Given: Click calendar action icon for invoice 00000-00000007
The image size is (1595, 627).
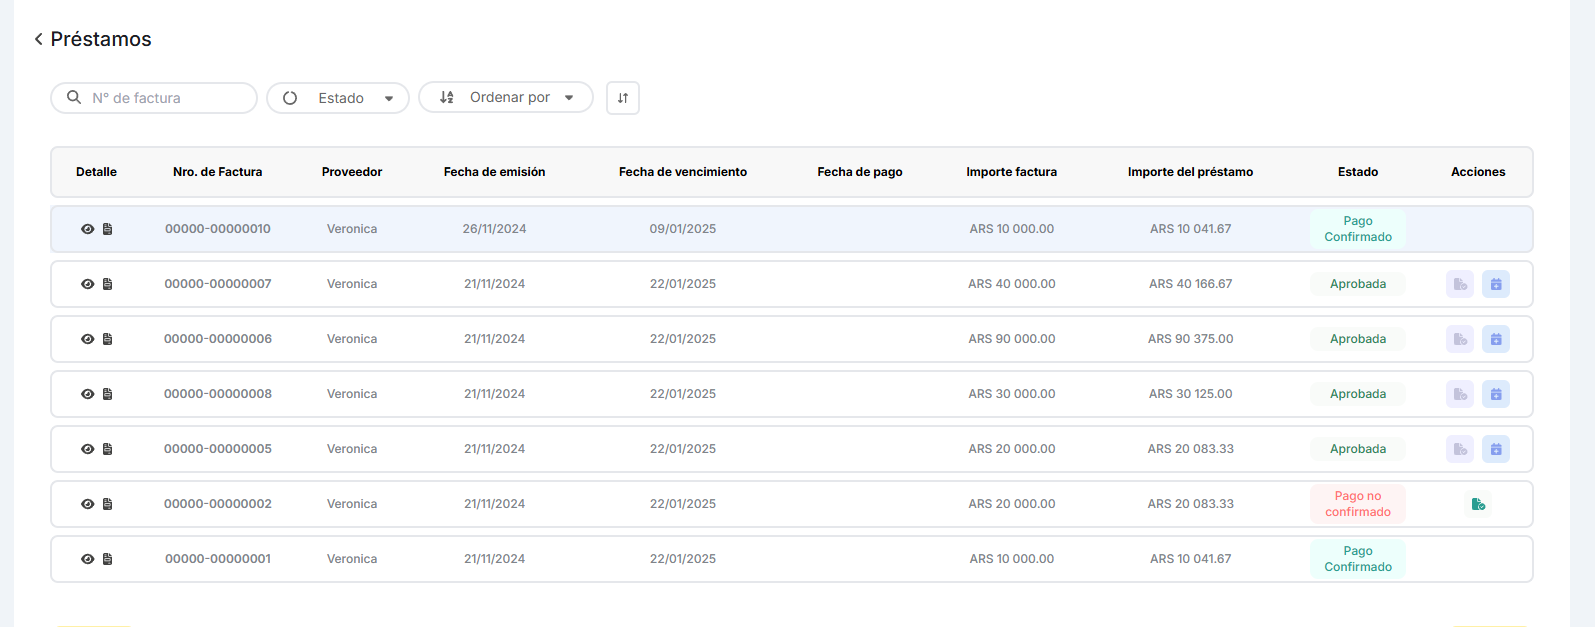Looking at the screenshot, I should coord(1495,284).
